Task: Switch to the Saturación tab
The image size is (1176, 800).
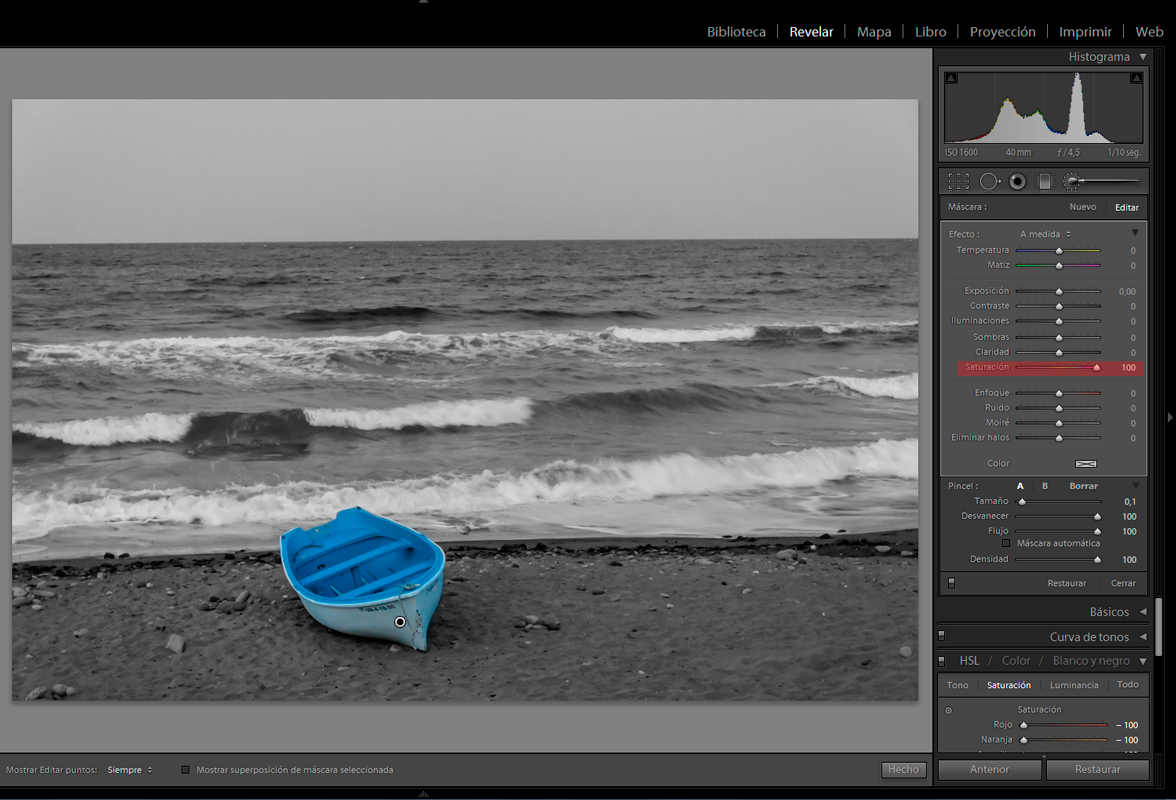Action: click(x=1009, y=685)
